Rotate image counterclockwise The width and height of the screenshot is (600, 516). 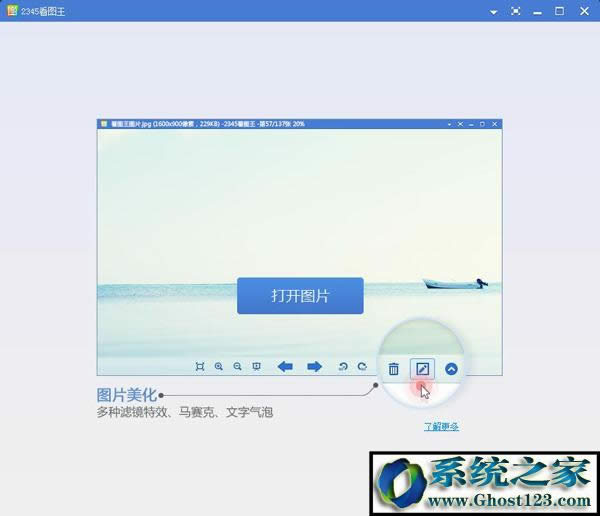(343, 367)
